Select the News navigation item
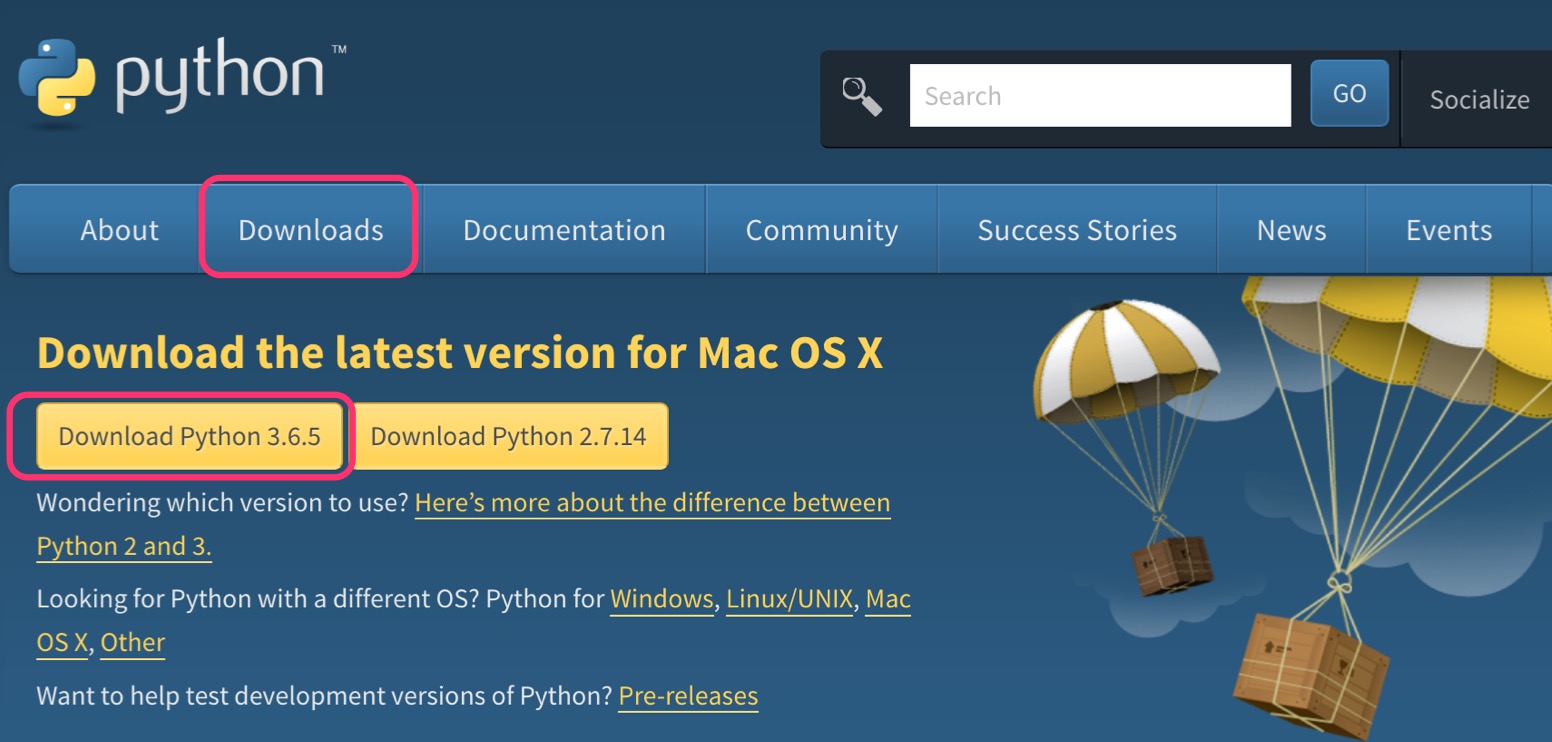 [1291, 230]
